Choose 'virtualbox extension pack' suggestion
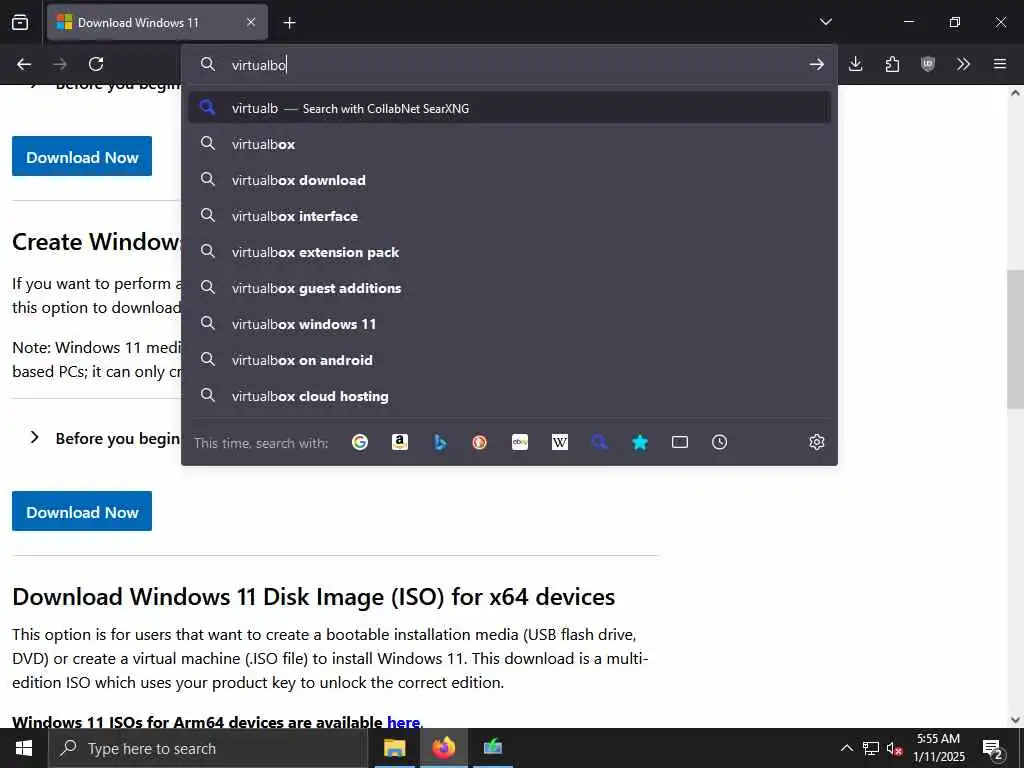This screenshot has height=768, width=1024. tap(509, 252)
